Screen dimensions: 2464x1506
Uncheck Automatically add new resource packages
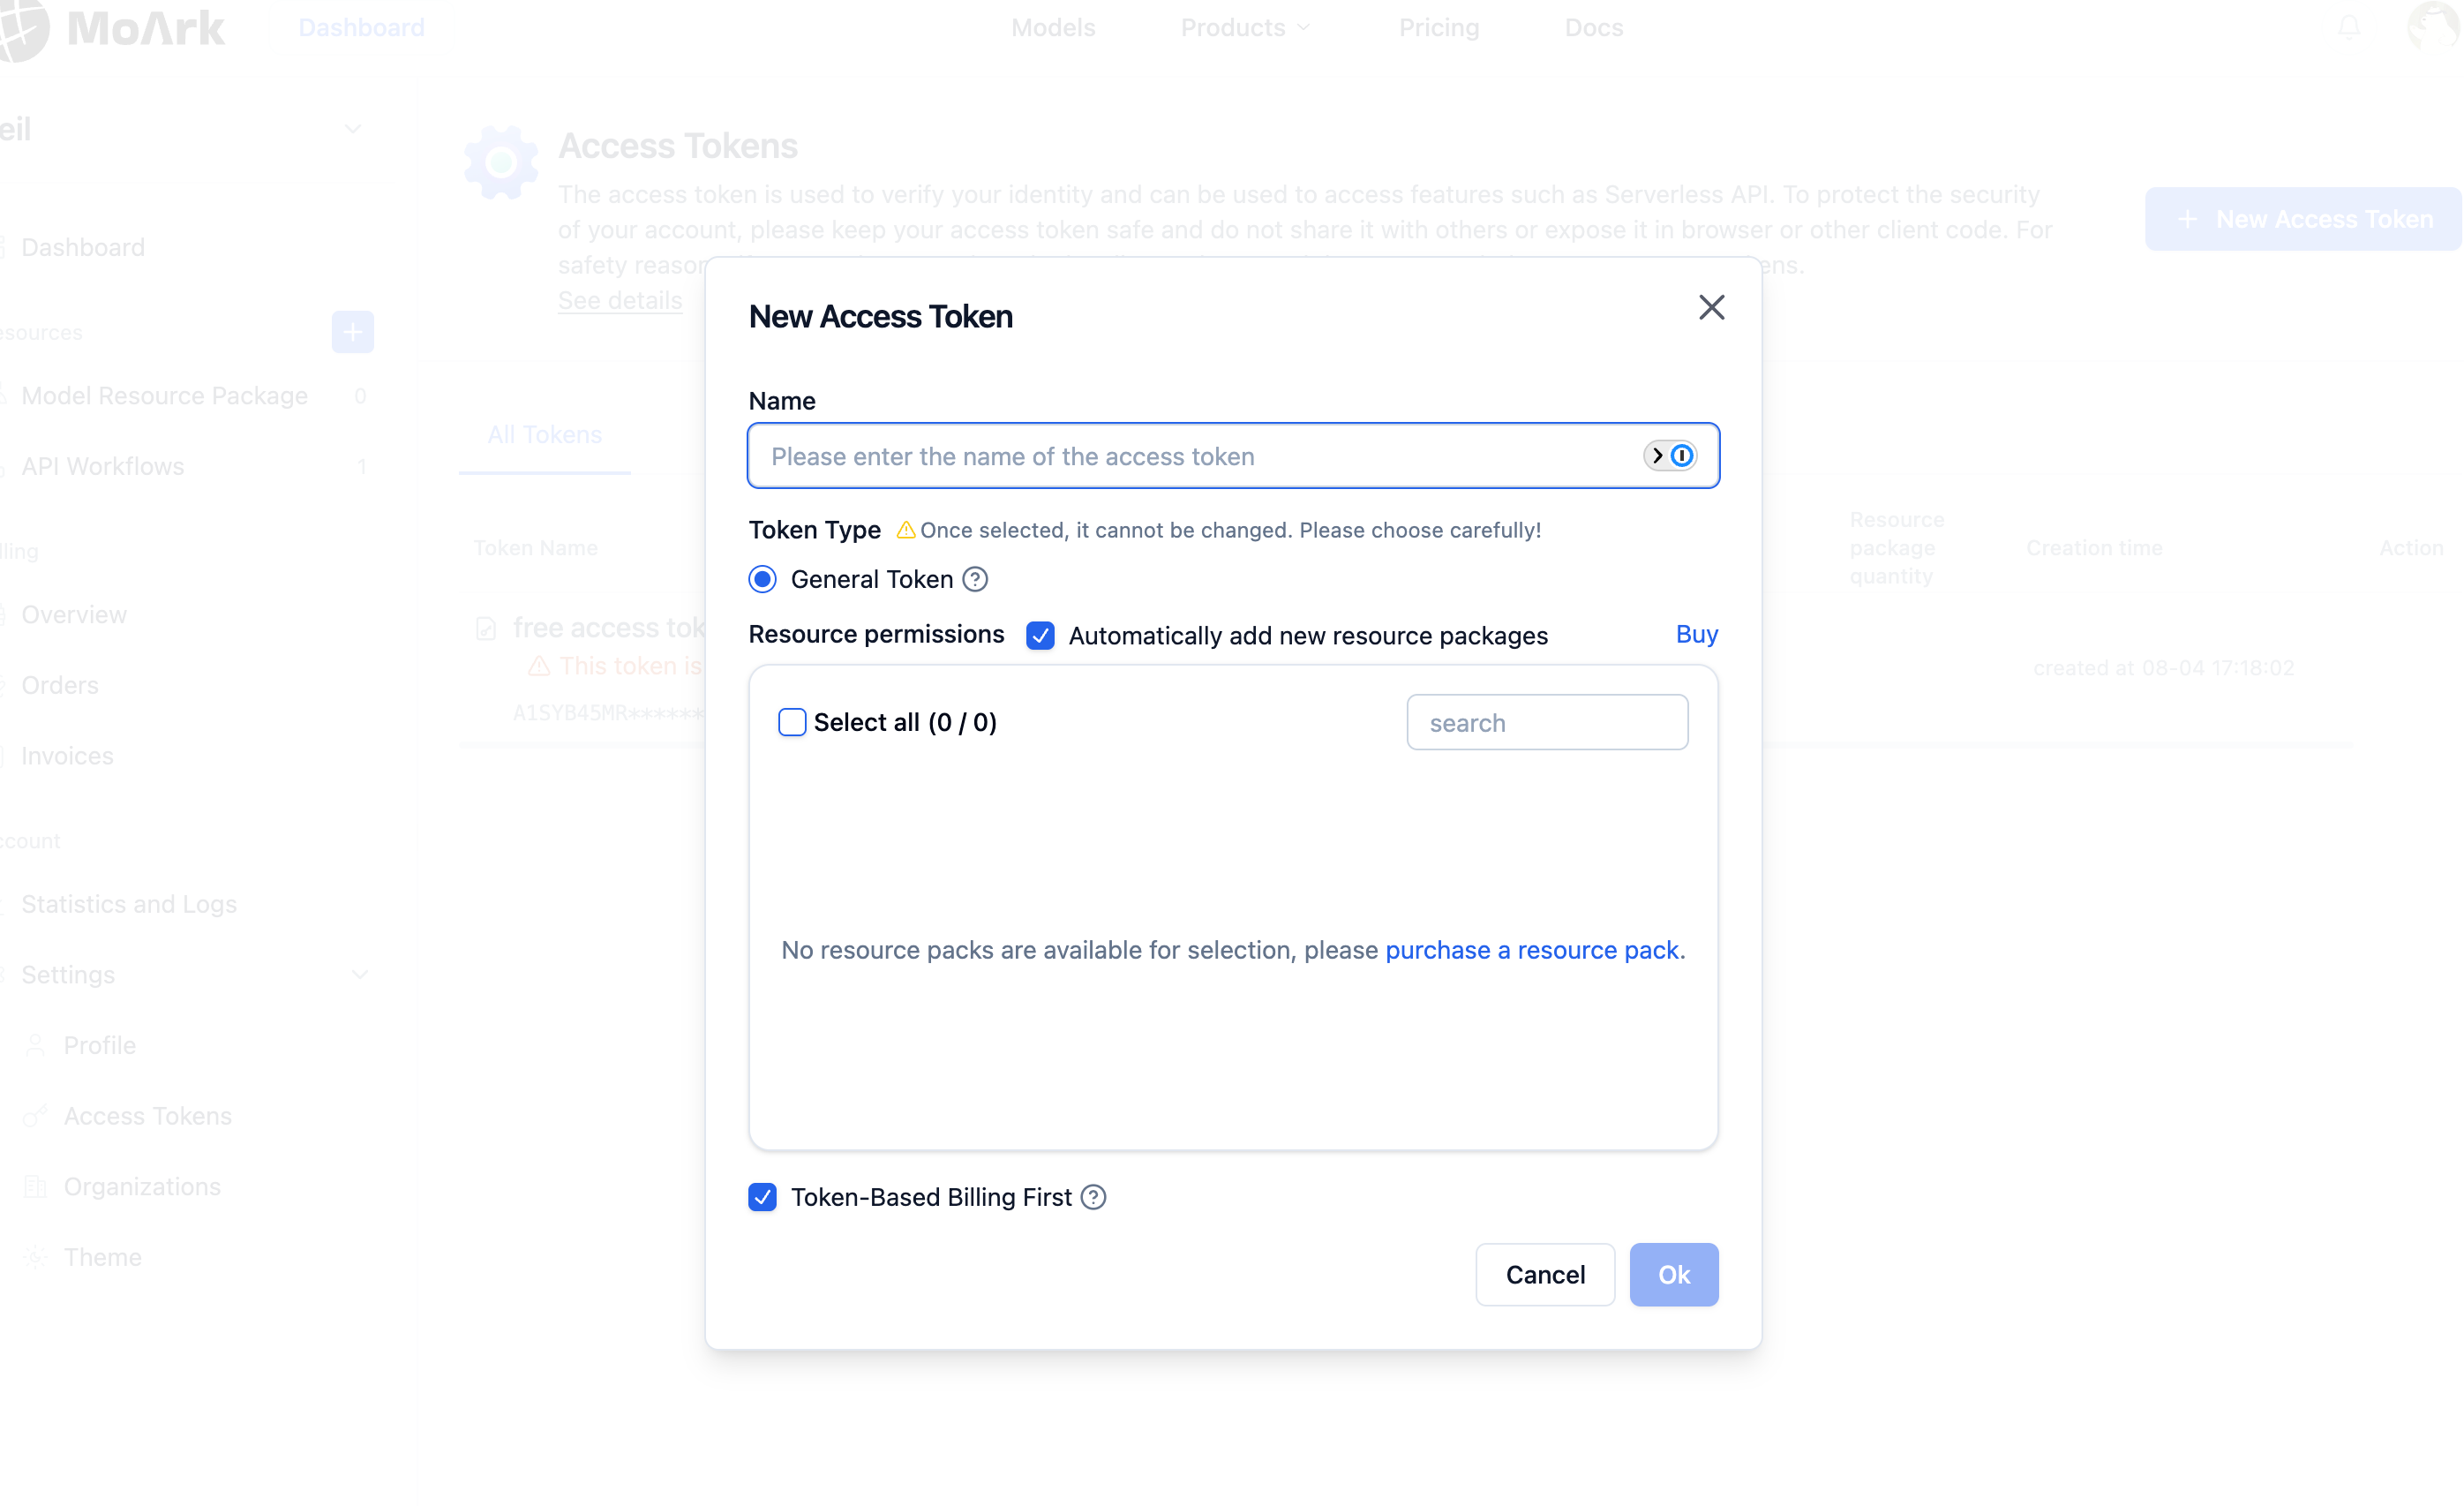click(x=1040, y=636)
